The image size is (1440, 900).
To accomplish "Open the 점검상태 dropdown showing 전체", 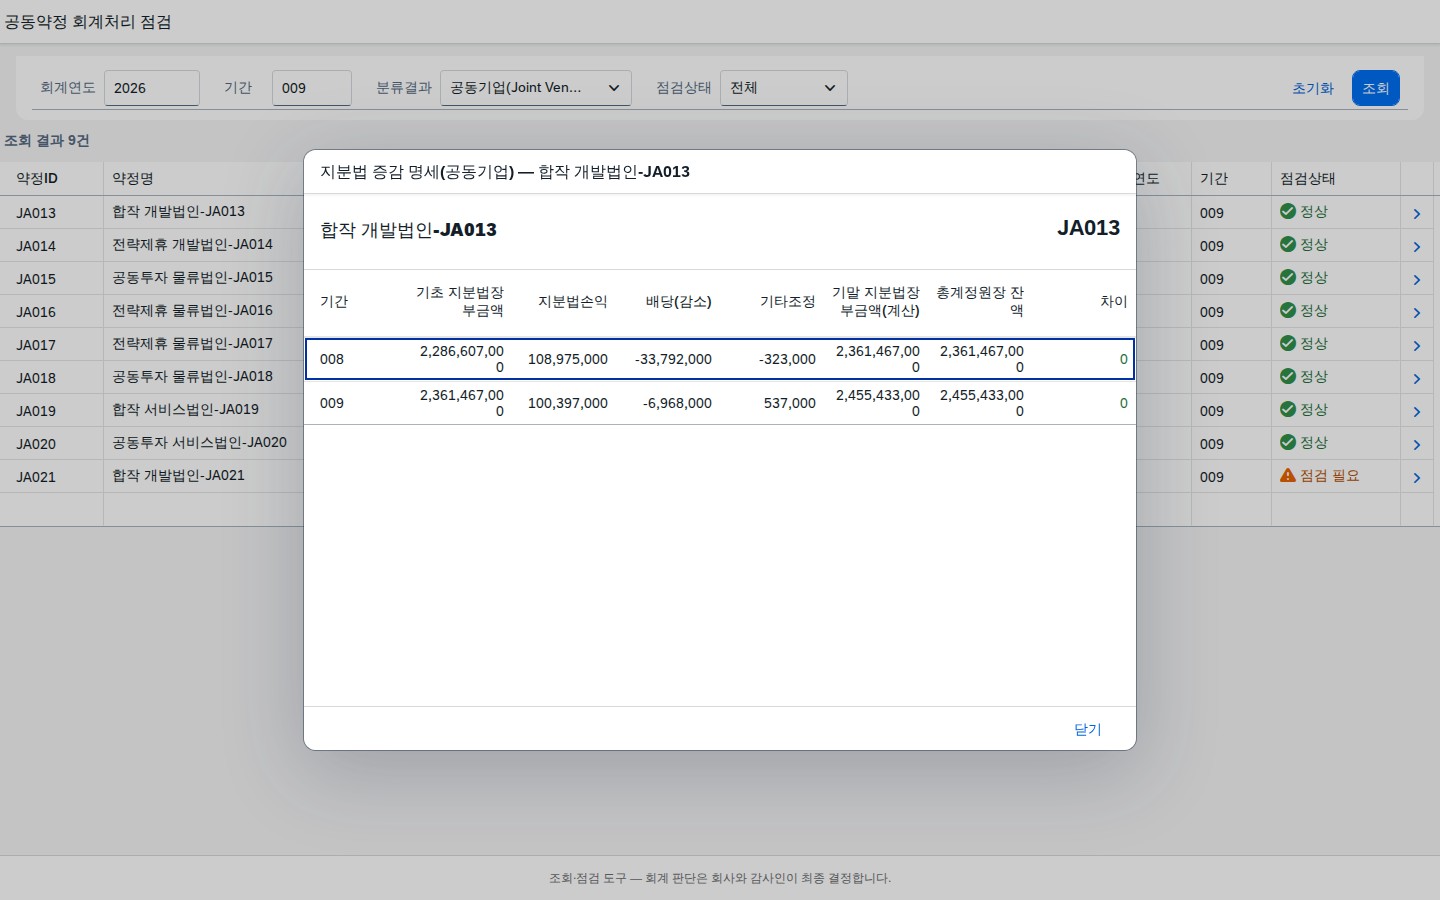I will pos(784,88).
